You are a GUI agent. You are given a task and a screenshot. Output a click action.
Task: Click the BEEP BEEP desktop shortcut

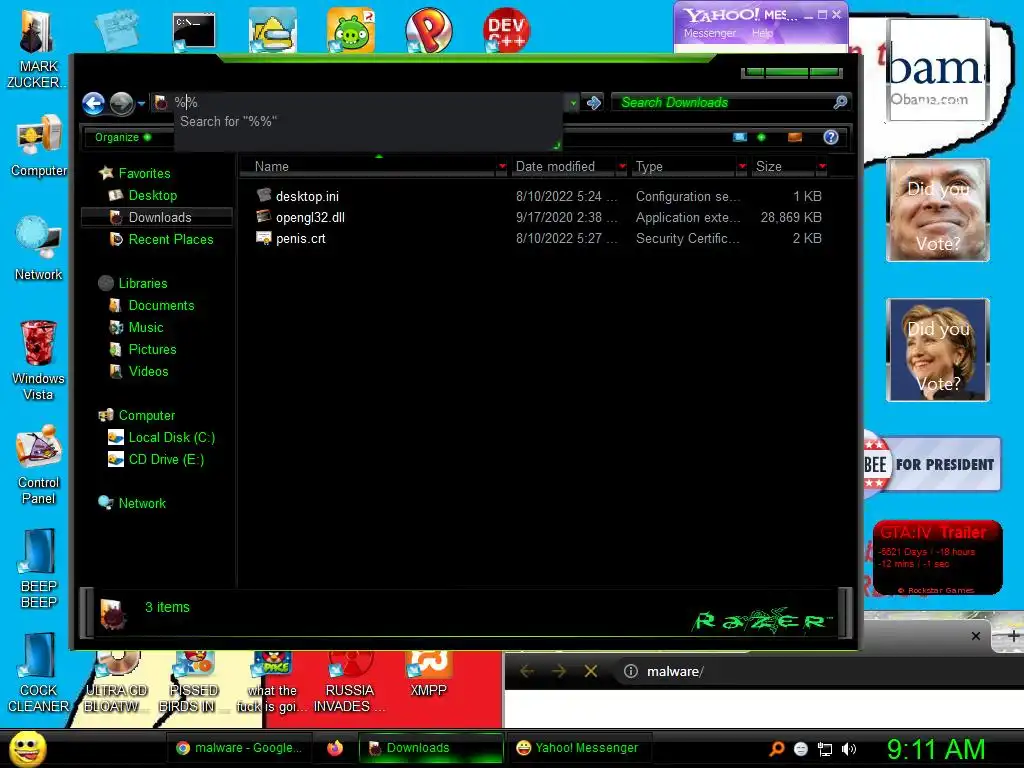tap(39, 568)
